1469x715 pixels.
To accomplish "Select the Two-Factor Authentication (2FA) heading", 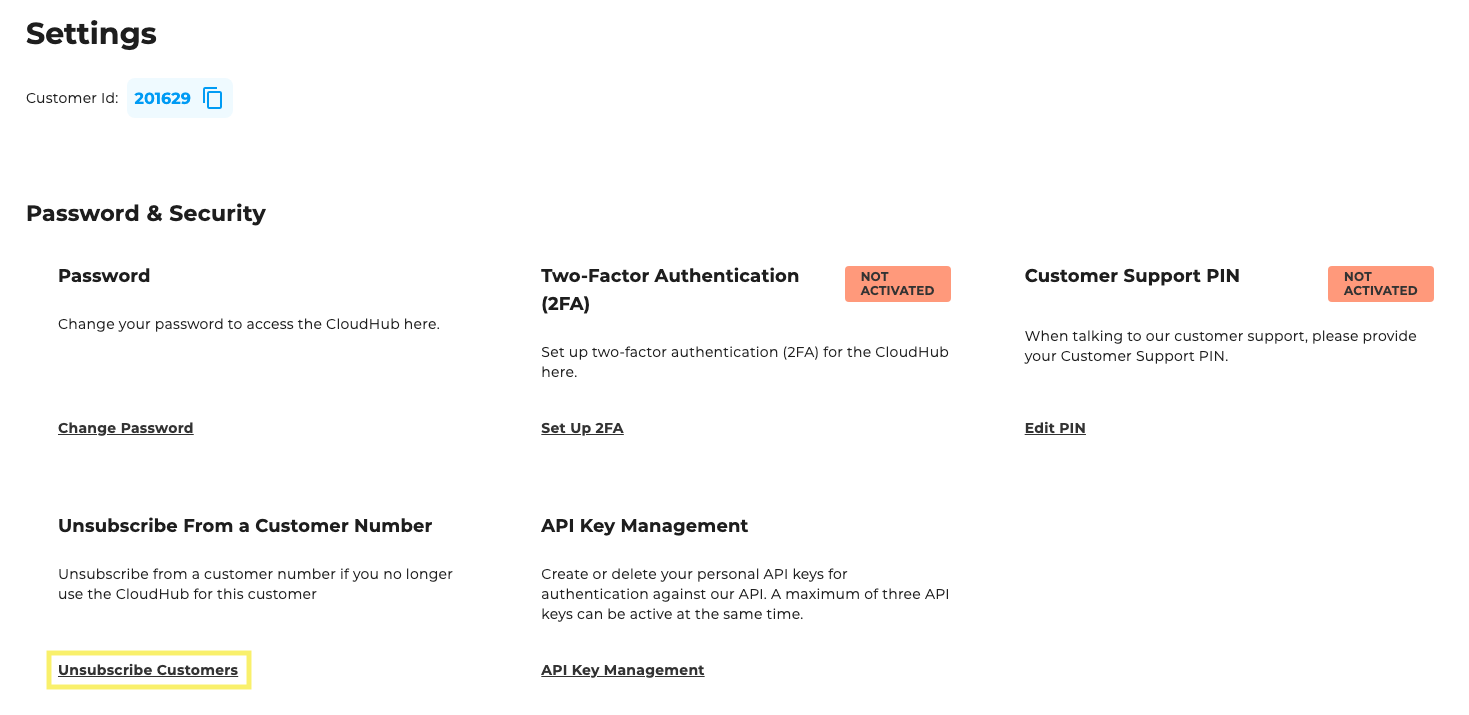I will 670,289.
